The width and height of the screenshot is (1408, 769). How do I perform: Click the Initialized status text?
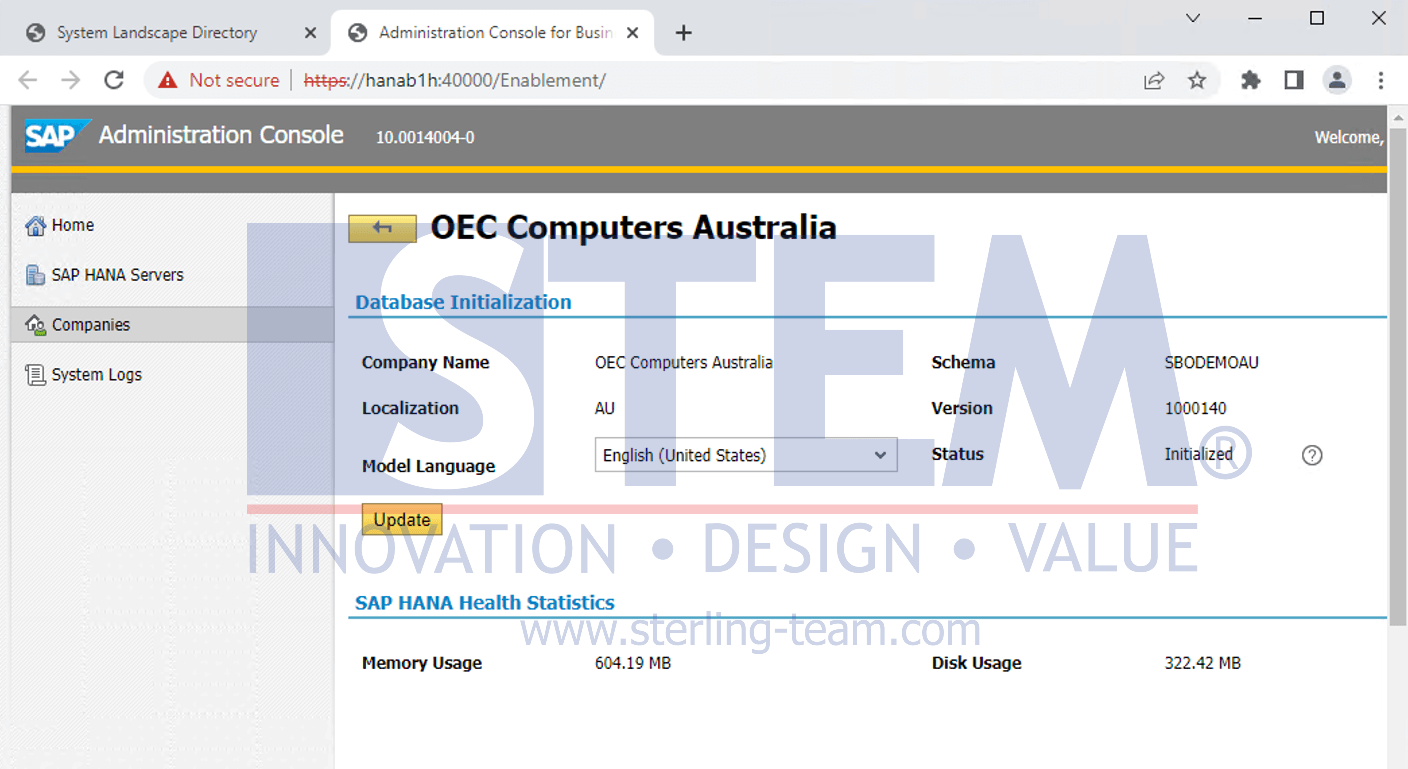[x=1199, y=454]
